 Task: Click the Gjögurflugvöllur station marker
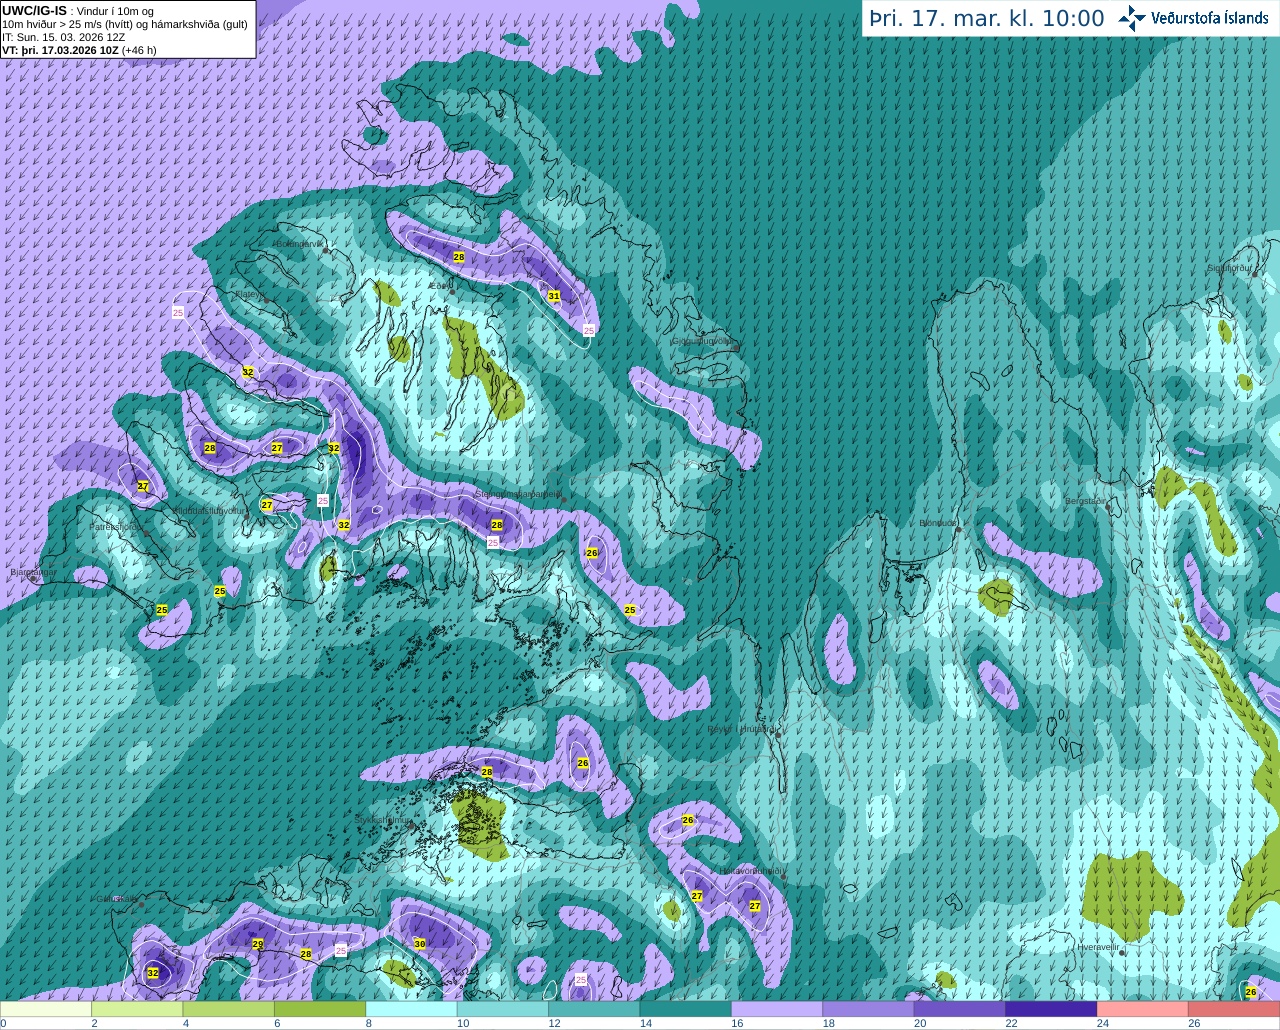[736, 346]
